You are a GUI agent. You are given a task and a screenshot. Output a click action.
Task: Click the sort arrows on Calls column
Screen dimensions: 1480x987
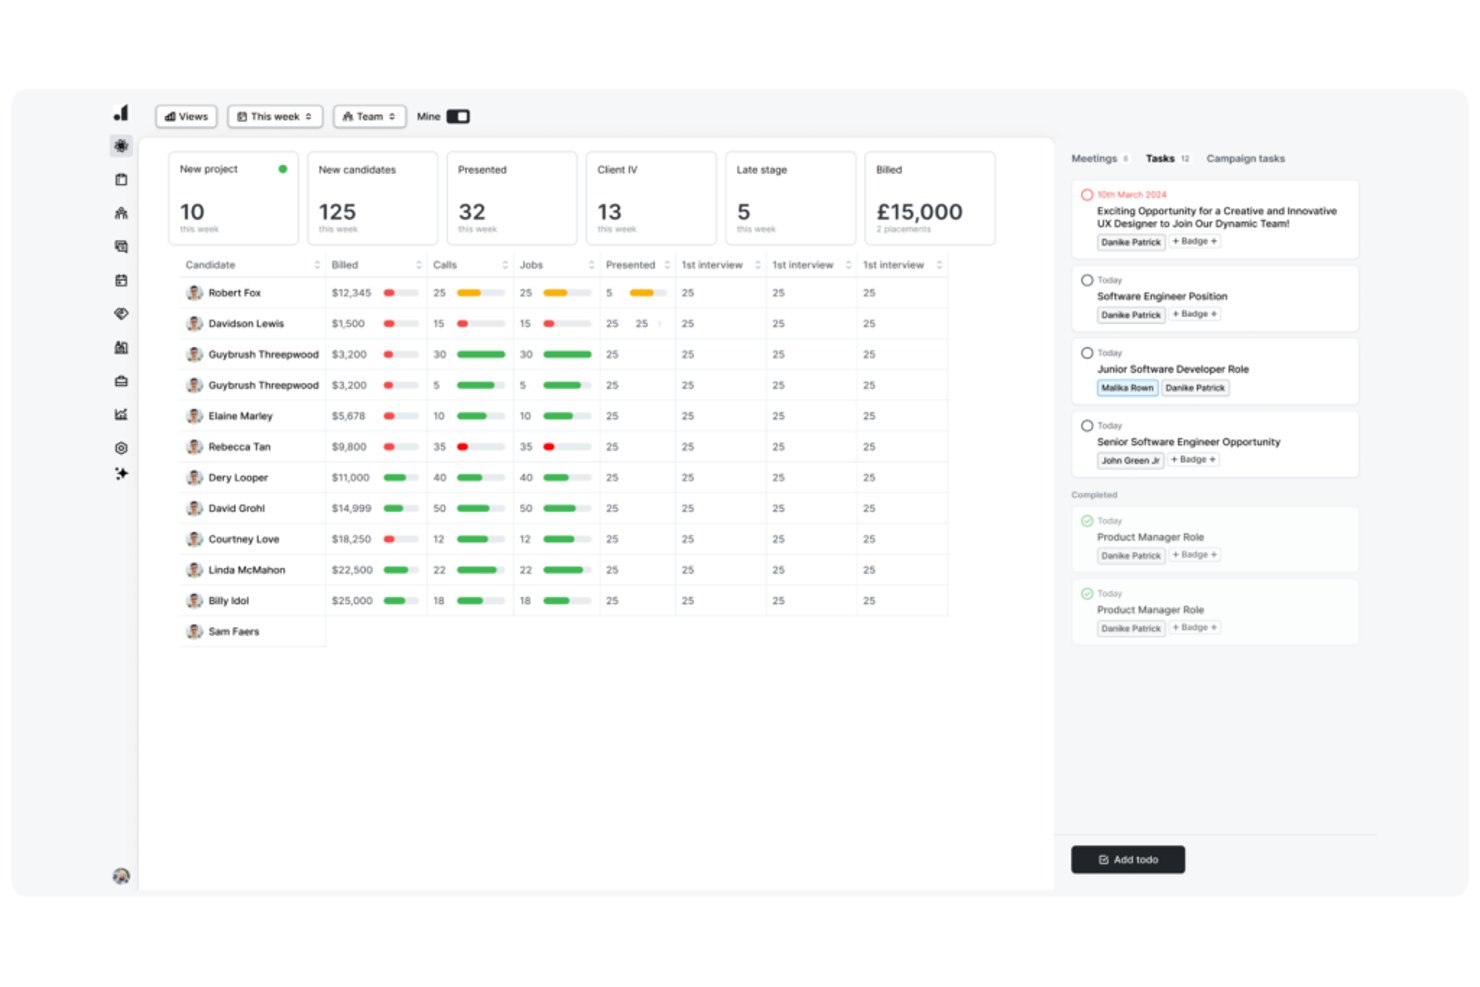point(505,265)
